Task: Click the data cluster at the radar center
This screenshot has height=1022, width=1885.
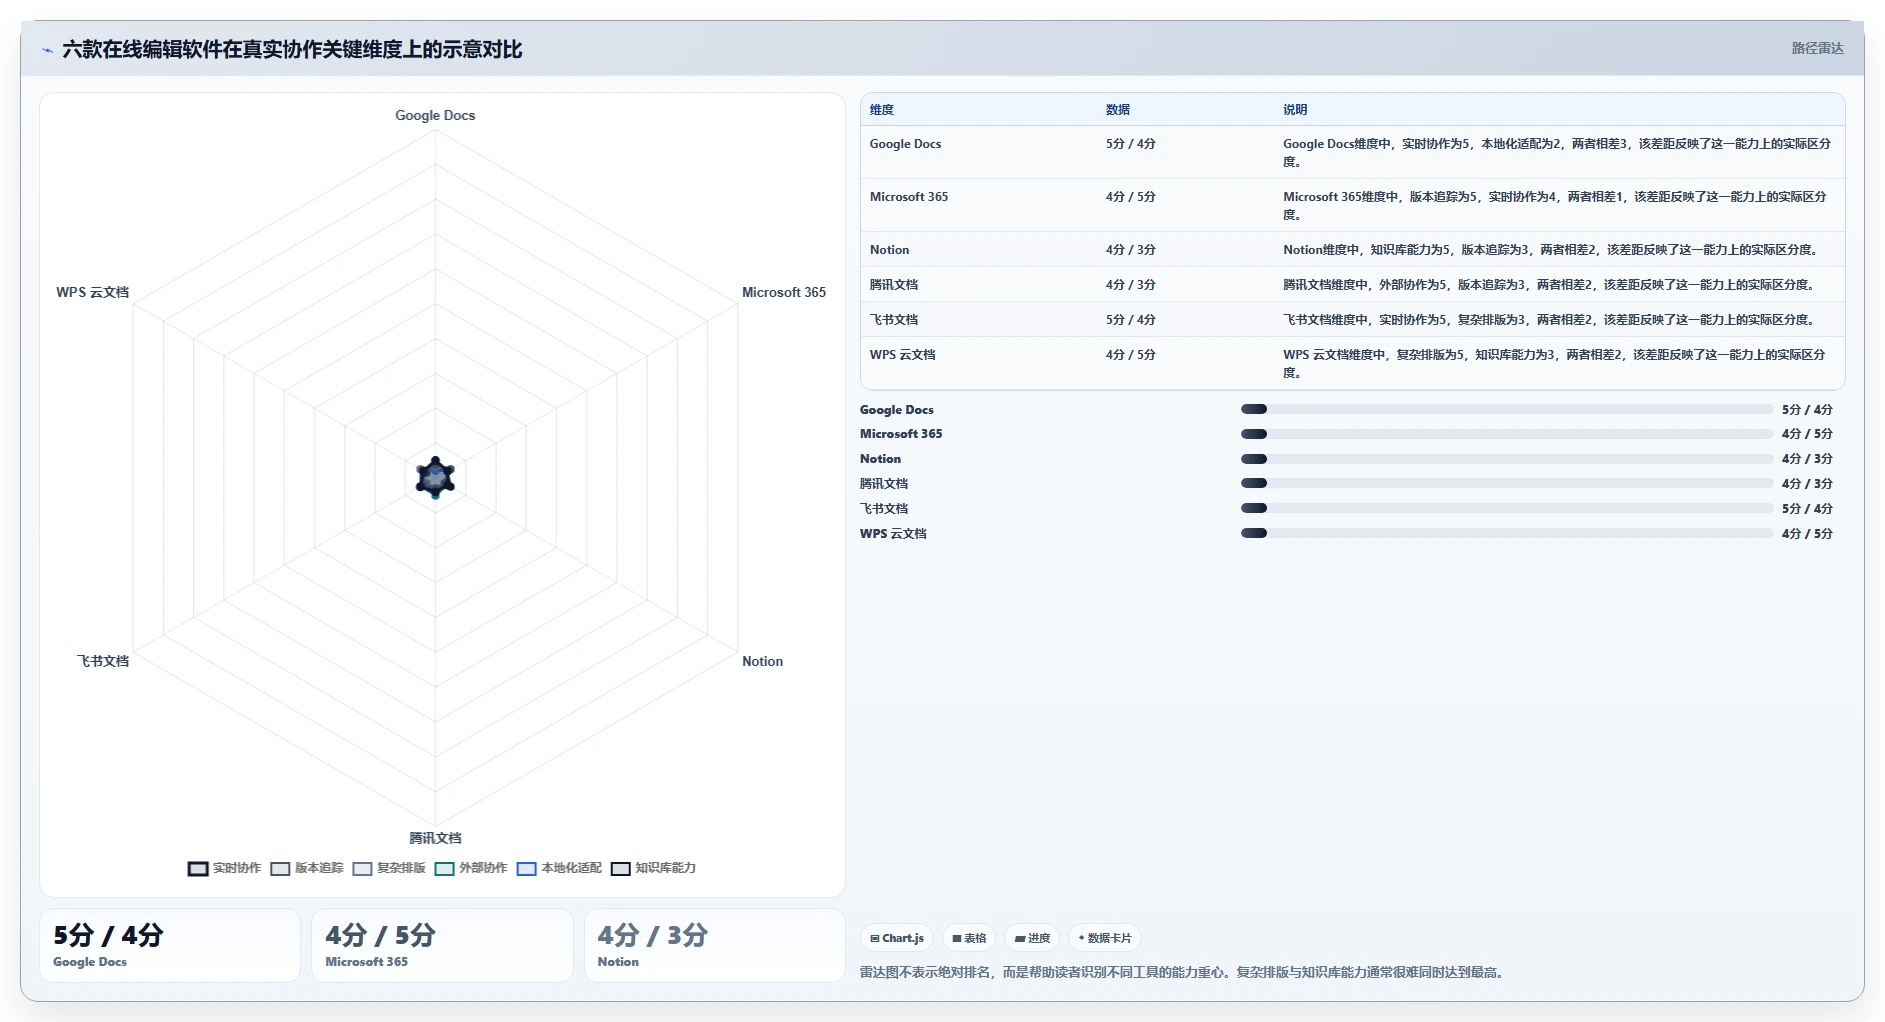Action: coord(435,477)
